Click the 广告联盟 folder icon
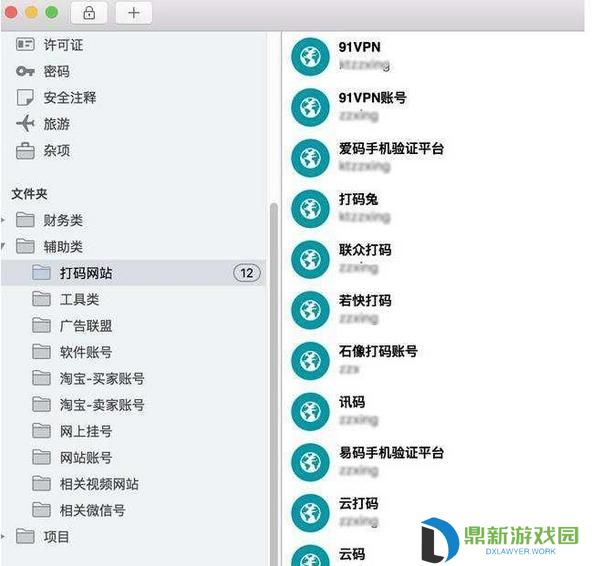 (41, 326)
